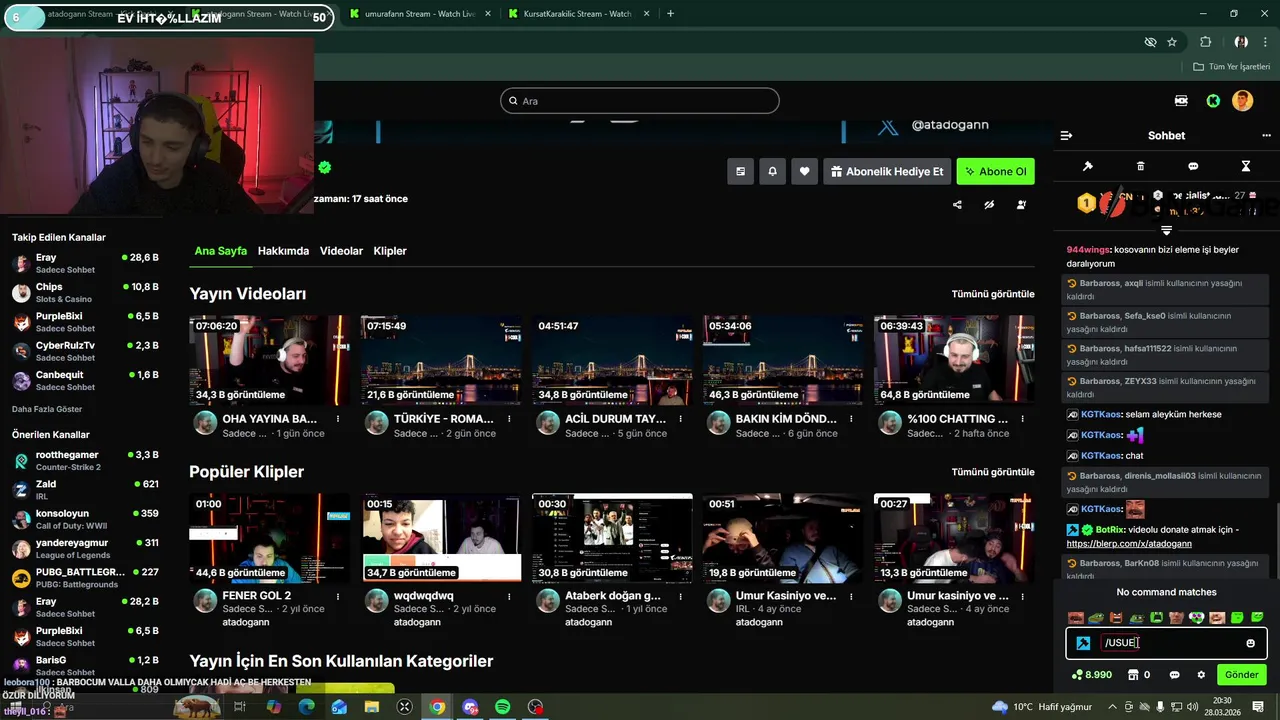Open the OHA YAYINA BA... video thumbnail
1280x720 pixels.
pyautogui.click(x=270, y=360)
